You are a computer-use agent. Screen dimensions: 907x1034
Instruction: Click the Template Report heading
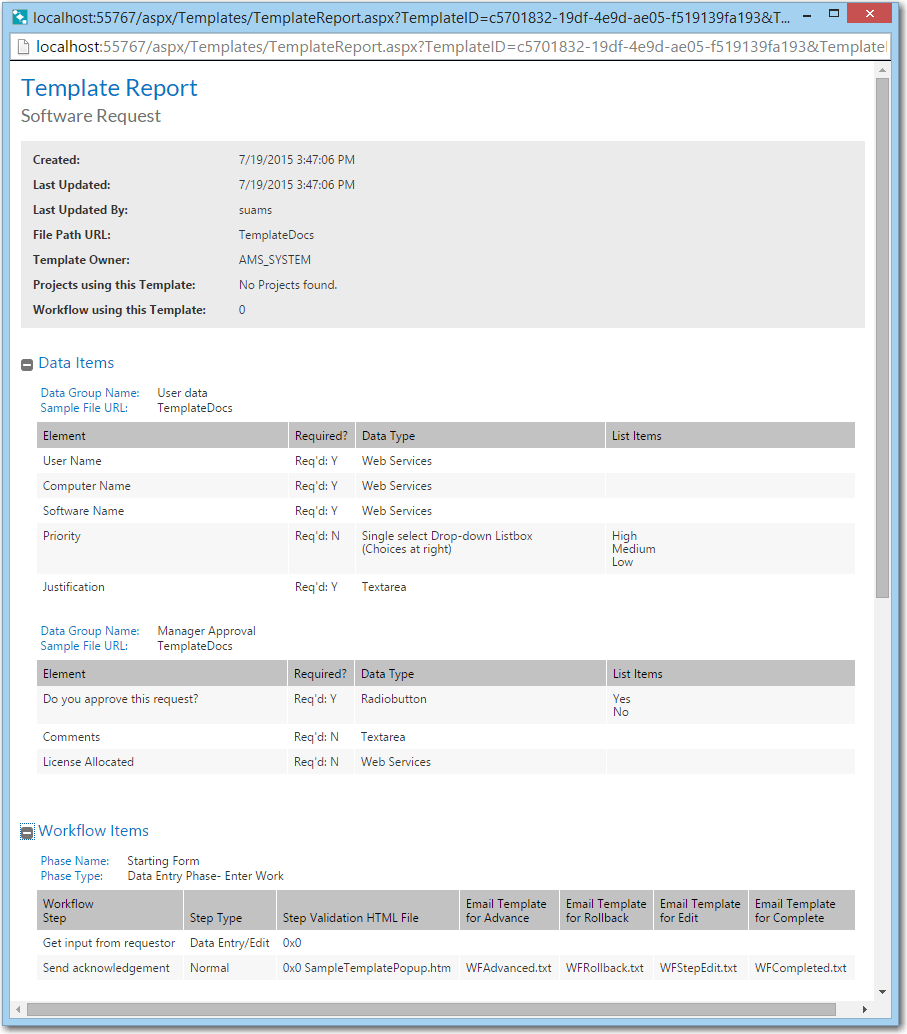coord(109,88)
